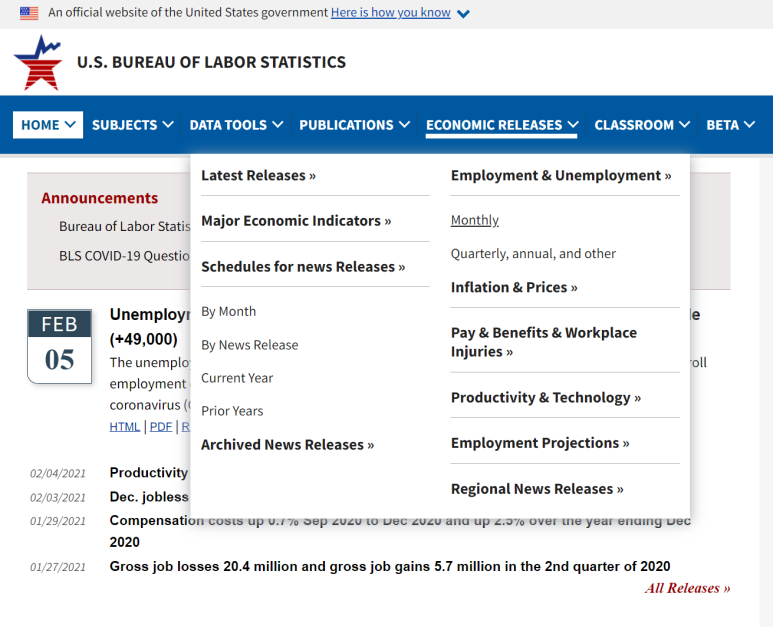Open the SUBJECTS menu

click(x=133, y=125)
